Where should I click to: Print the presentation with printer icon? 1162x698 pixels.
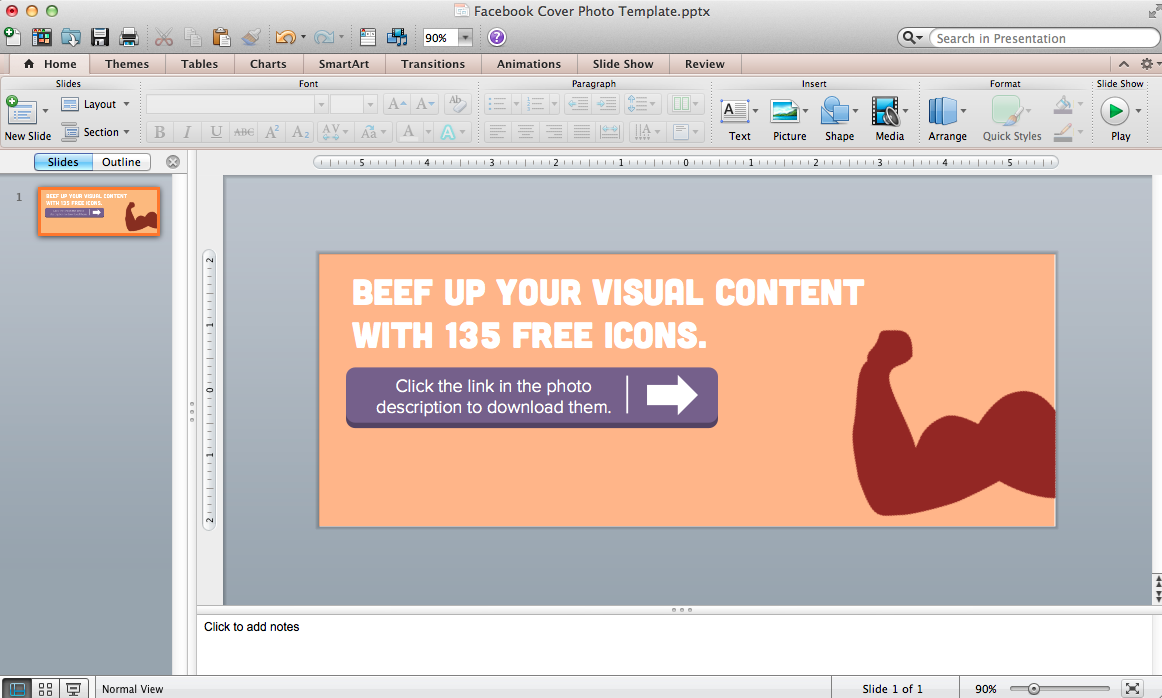coord(129,37)
